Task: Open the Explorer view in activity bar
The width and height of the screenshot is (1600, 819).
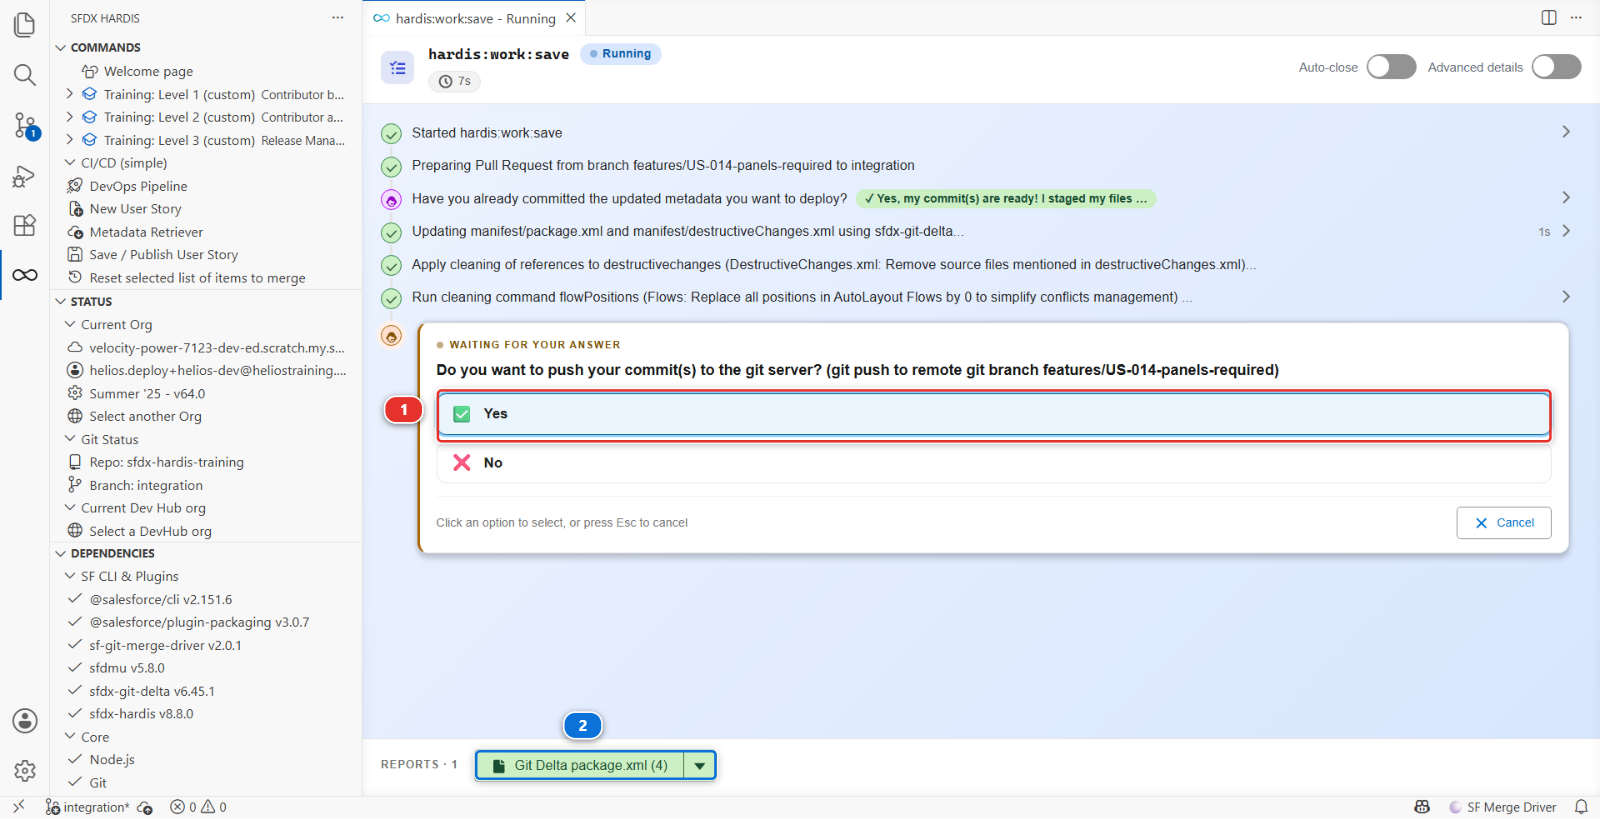Action: pyautogui.click(x=25, y=24)
